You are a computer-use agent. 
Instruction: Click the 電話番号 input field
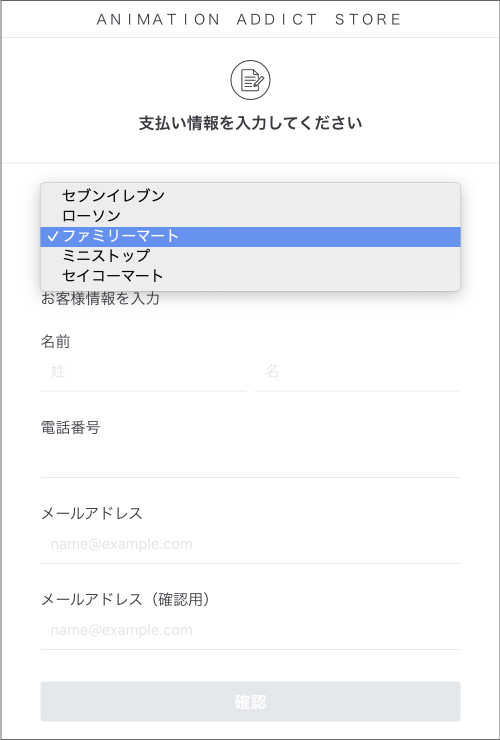[x=250, y=458]
